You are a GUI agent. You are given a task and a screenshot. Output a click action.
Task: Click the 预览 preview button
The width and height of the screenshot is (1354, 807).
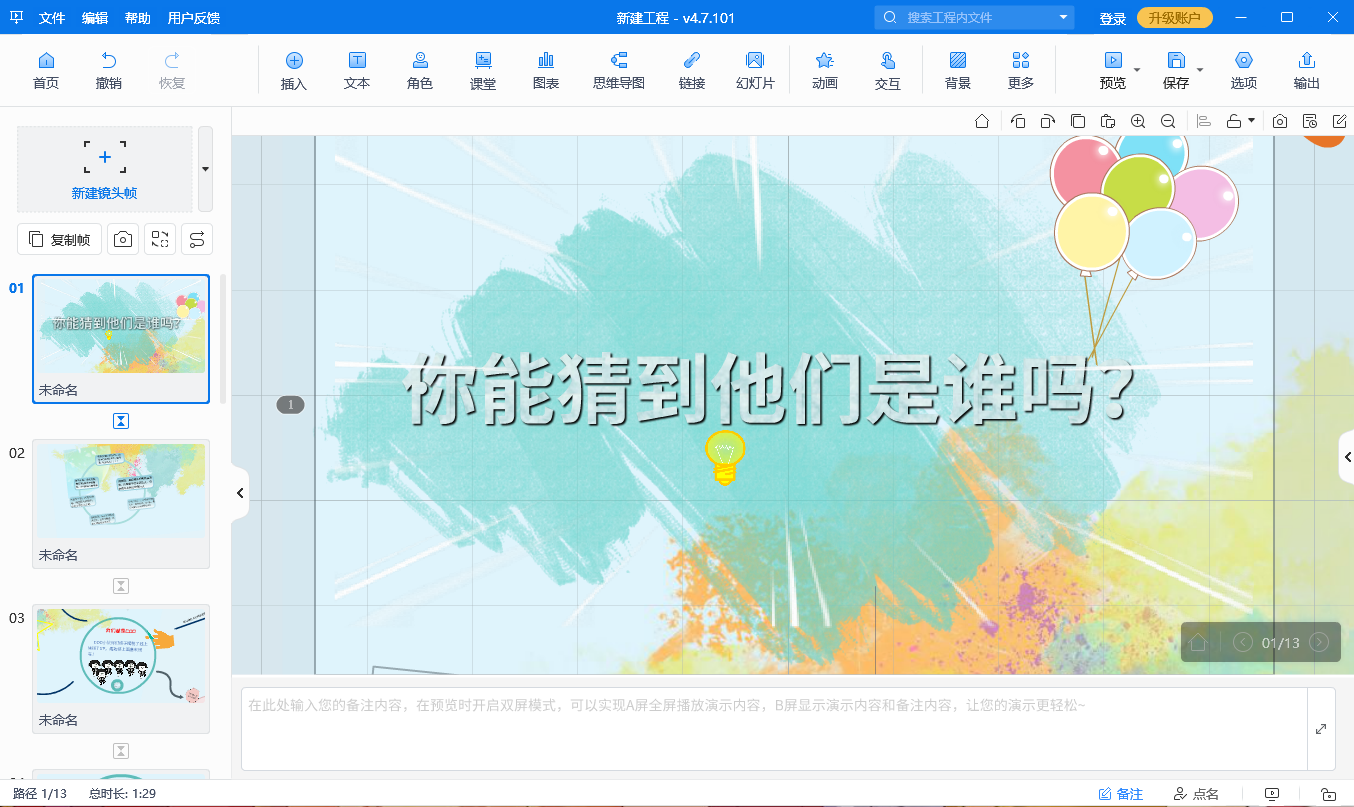(x=1112, y=71)
